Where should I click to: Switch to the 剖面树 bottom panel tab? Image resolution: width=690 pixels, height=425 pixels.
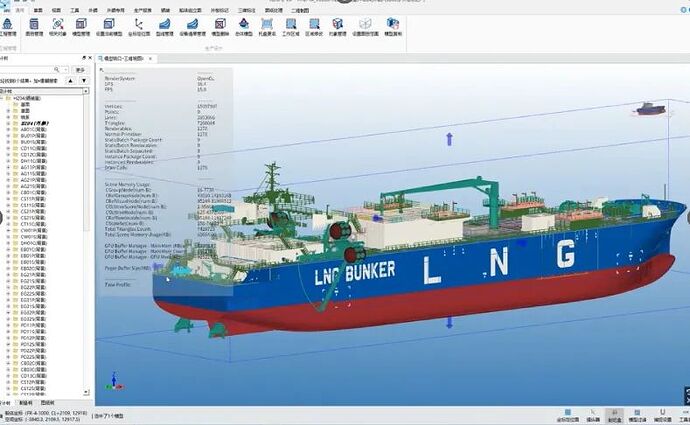pyautogui.click(x=28, y=403)
